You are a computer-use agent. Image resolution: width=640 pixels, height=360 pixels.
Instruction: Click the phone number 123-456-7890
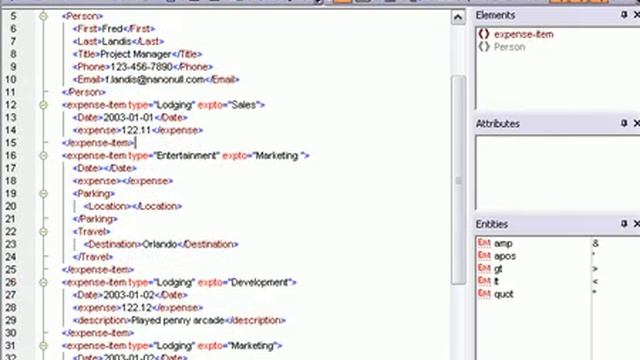tap(141, 67)
